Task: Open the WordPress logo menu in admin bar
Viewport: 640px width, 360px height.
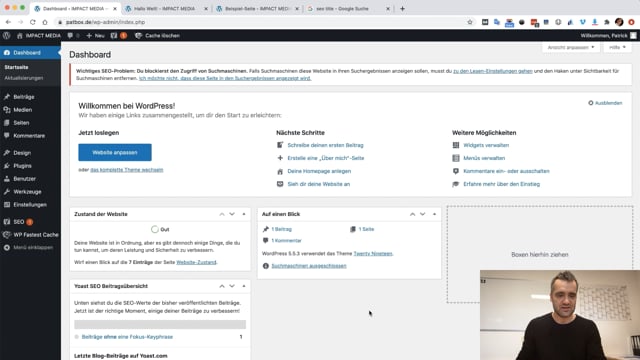Action: [x=7, y=36]
